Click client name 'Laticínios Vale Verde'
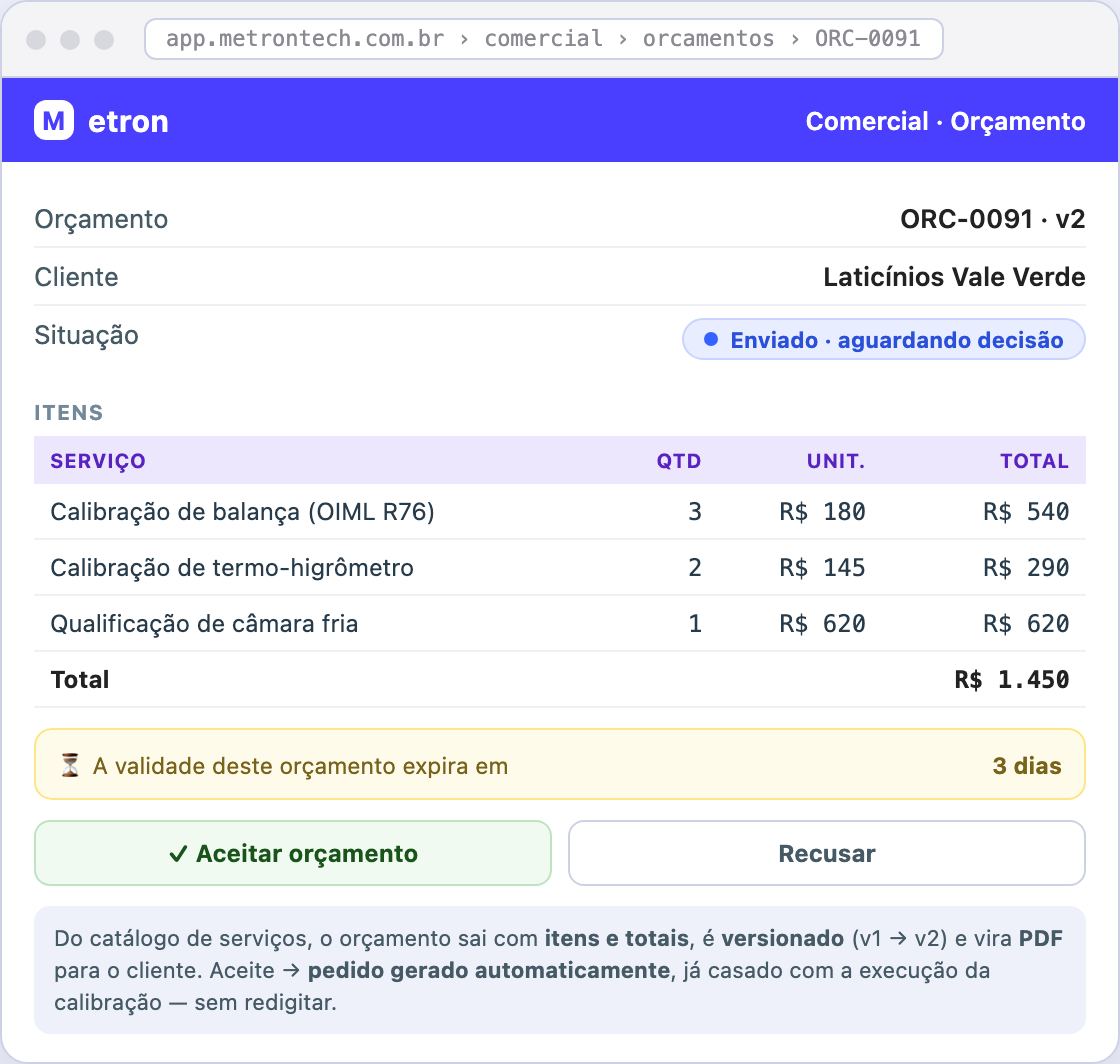The height and width of the screenshot is (1064, 1120). click(x=954, y=276)
